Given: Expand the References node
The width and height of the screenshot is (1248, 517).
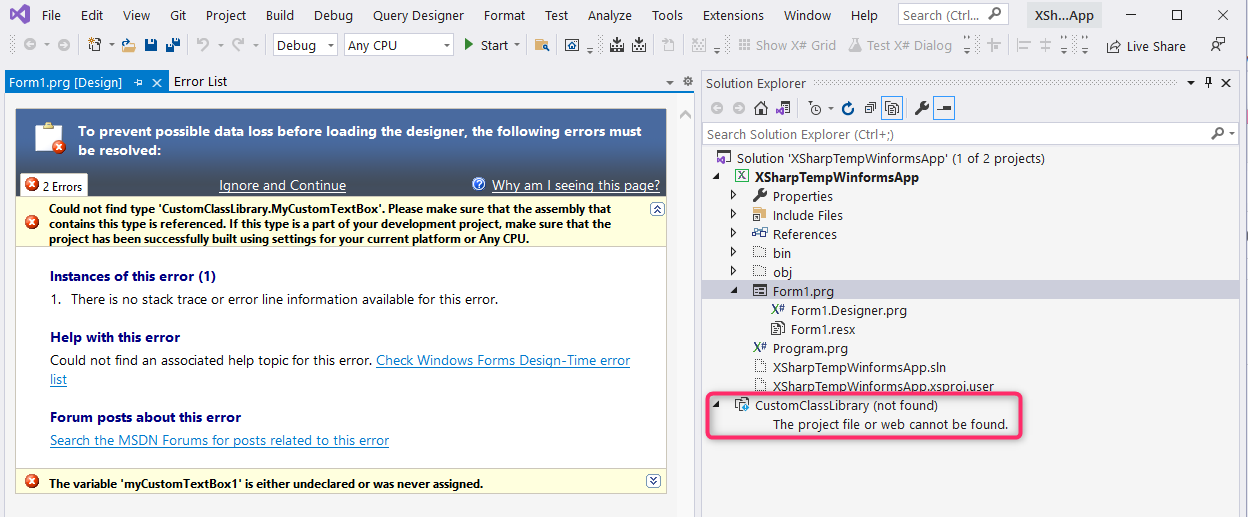Looking at the screenshot, I should point(734,234).
